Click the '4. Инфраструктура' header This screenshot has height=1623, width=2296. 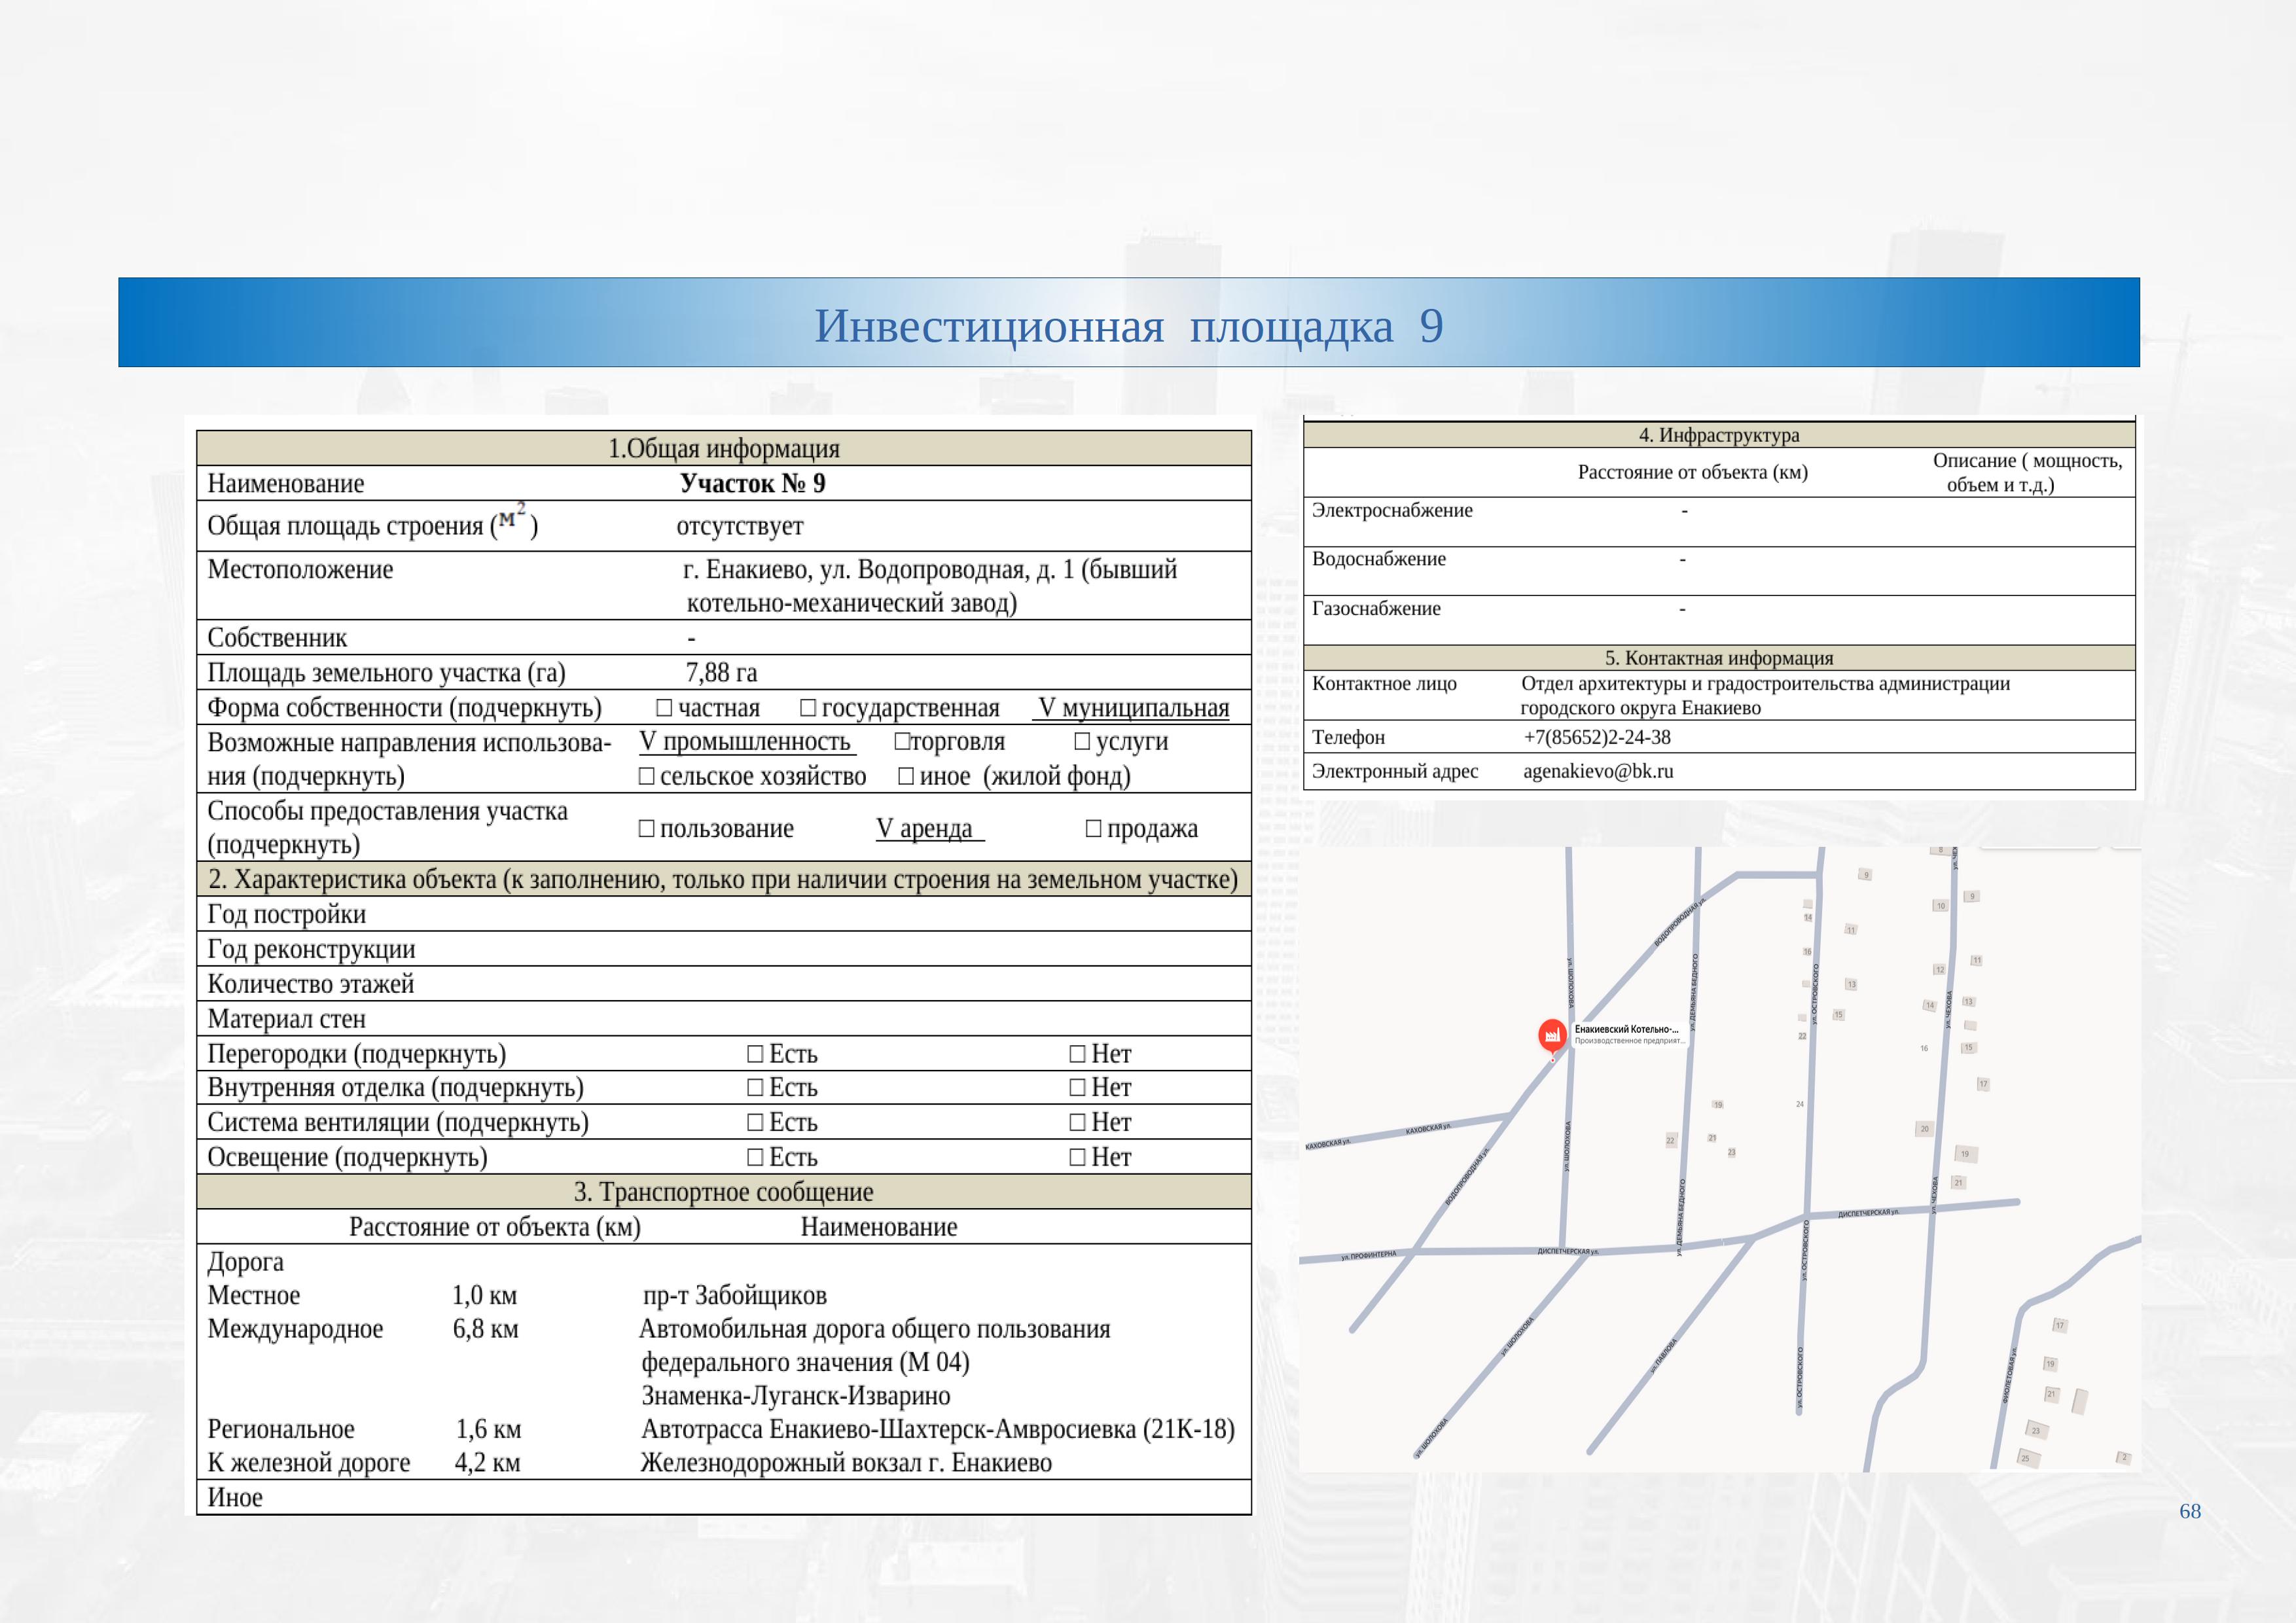[1719, 435]
